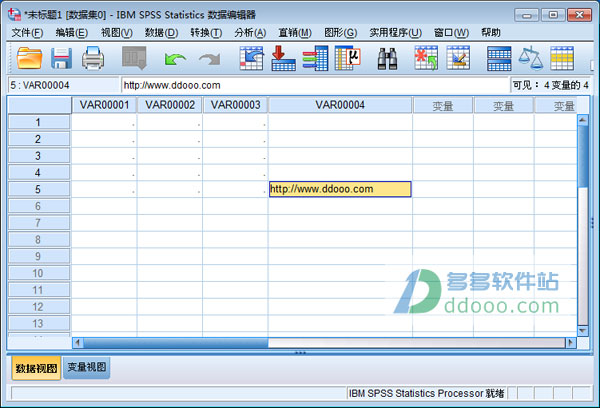Viewport: 600px width, 408px height.
Task: Open 视图(V) menu
Action: [116, 33]
